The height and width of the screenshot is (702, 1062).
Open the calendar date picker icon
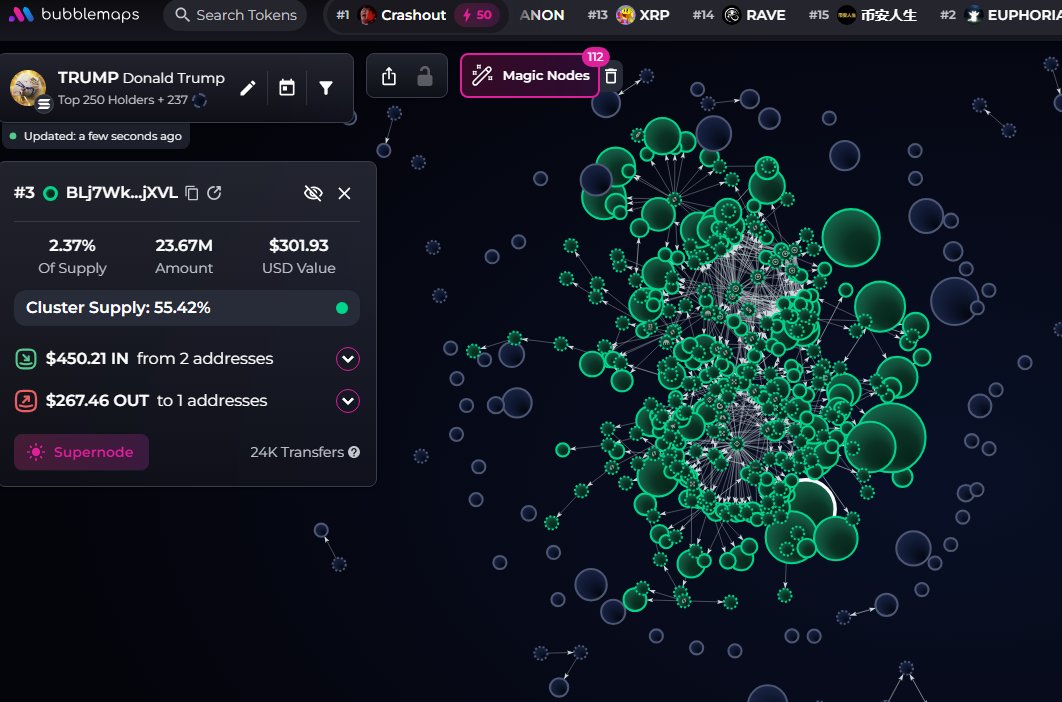point(287,88)
